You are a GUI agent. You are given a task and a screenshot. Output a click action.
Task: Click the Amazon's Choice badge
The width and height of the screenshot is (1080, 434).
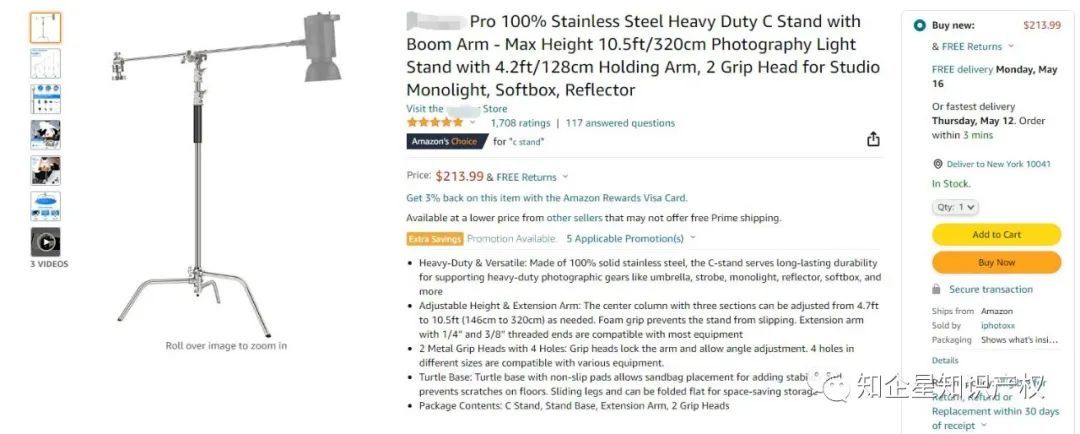pos(445,142)
